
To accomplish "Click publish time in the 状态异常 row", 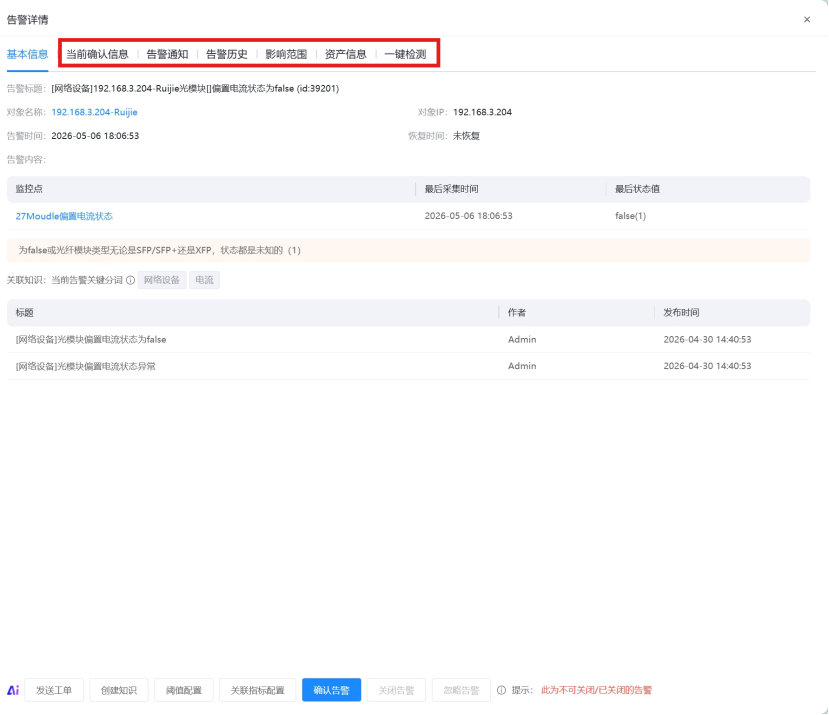I will point(707,366).
